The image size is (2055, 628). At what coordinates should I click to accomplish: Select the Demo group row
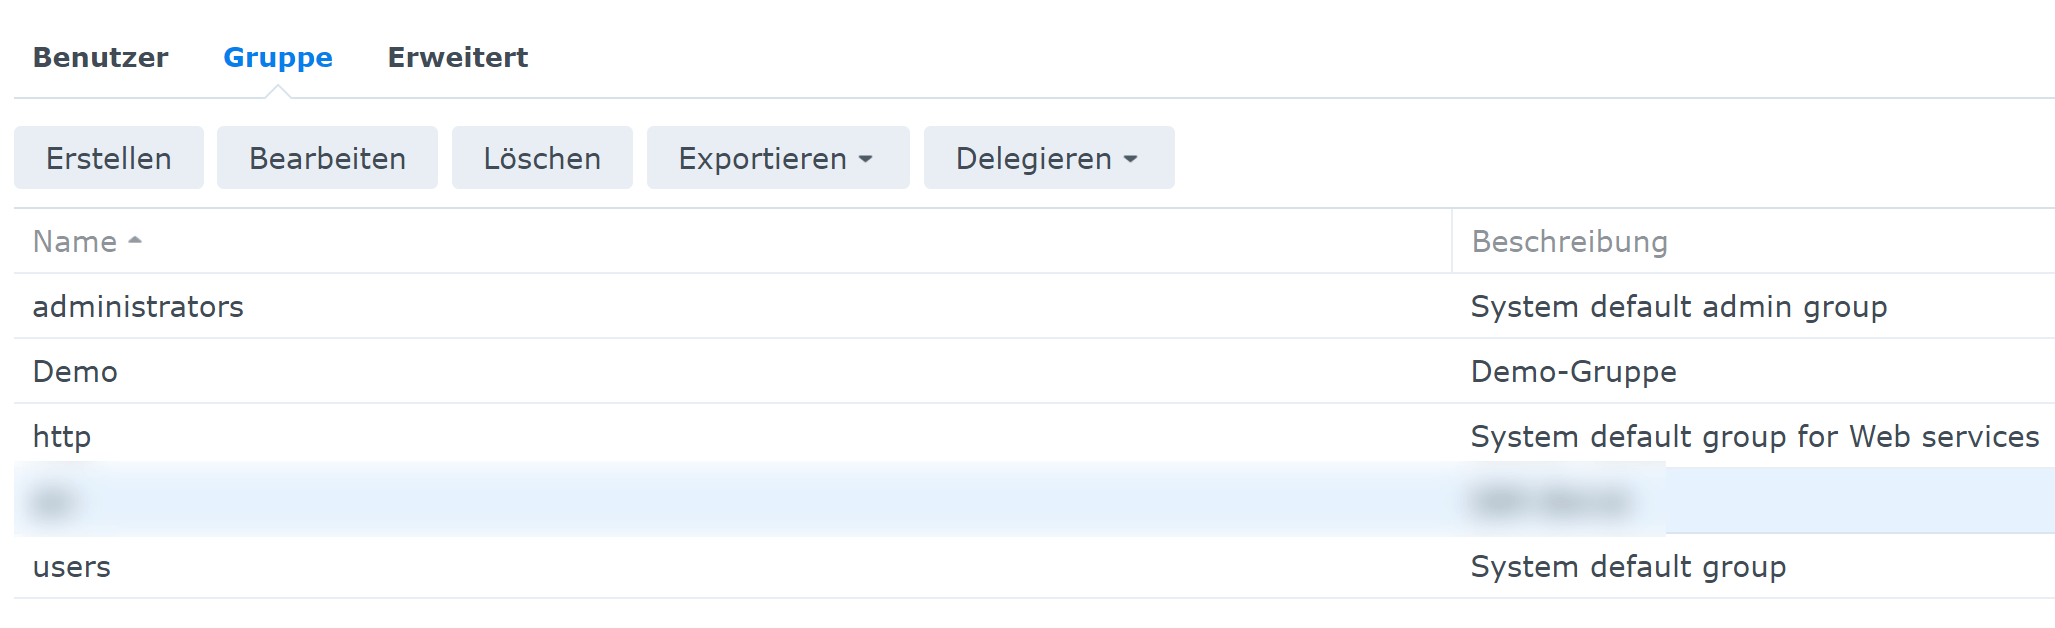click(x=75, y=372)
